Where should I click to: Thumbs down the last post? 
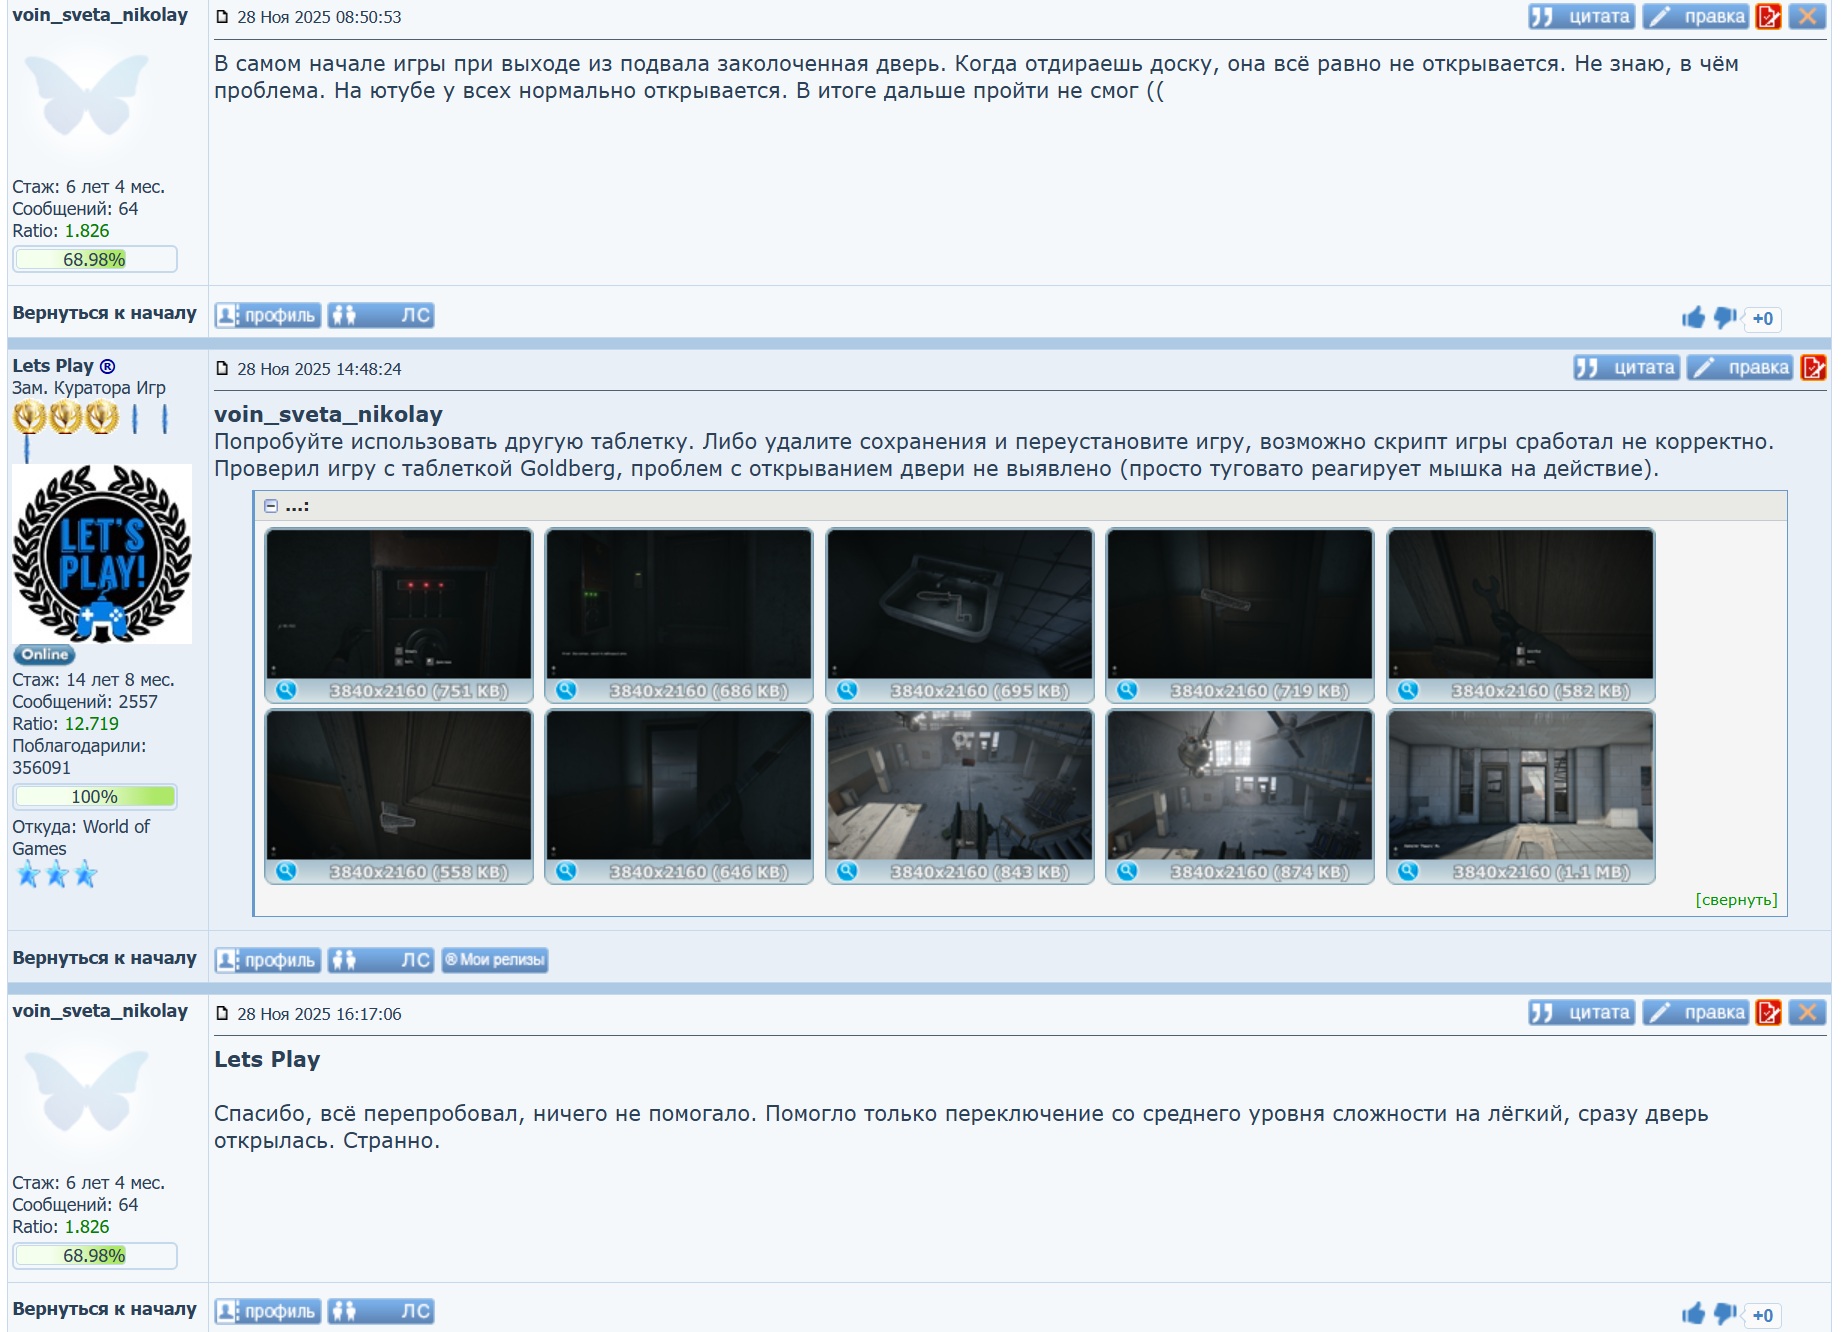1725,1314
